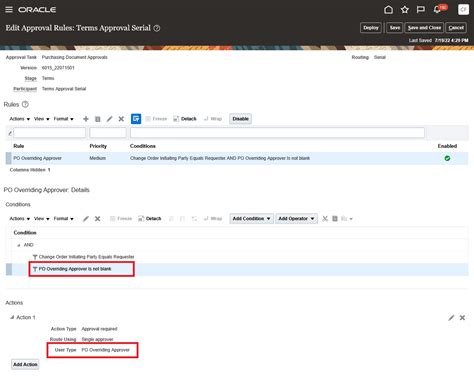474x377 pixels.
Task: Collapse the AND condition node
Action: [19, 245]
